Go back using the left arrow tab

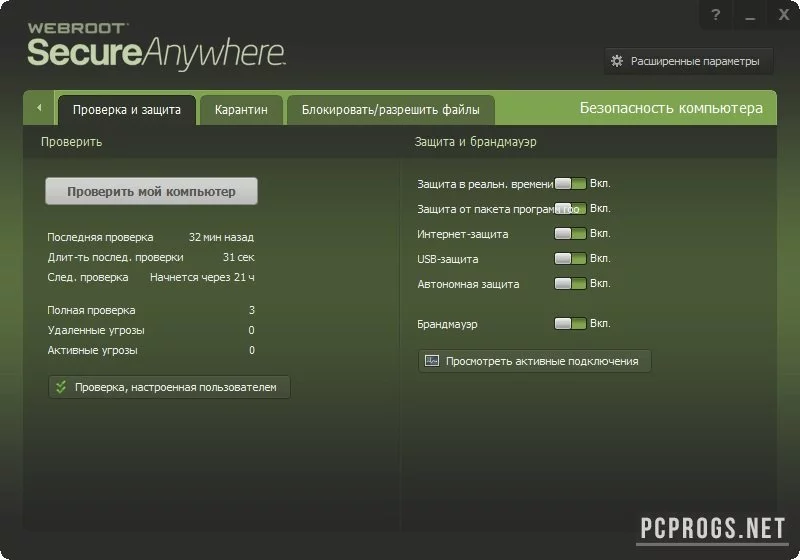click(x=39, y=108)
